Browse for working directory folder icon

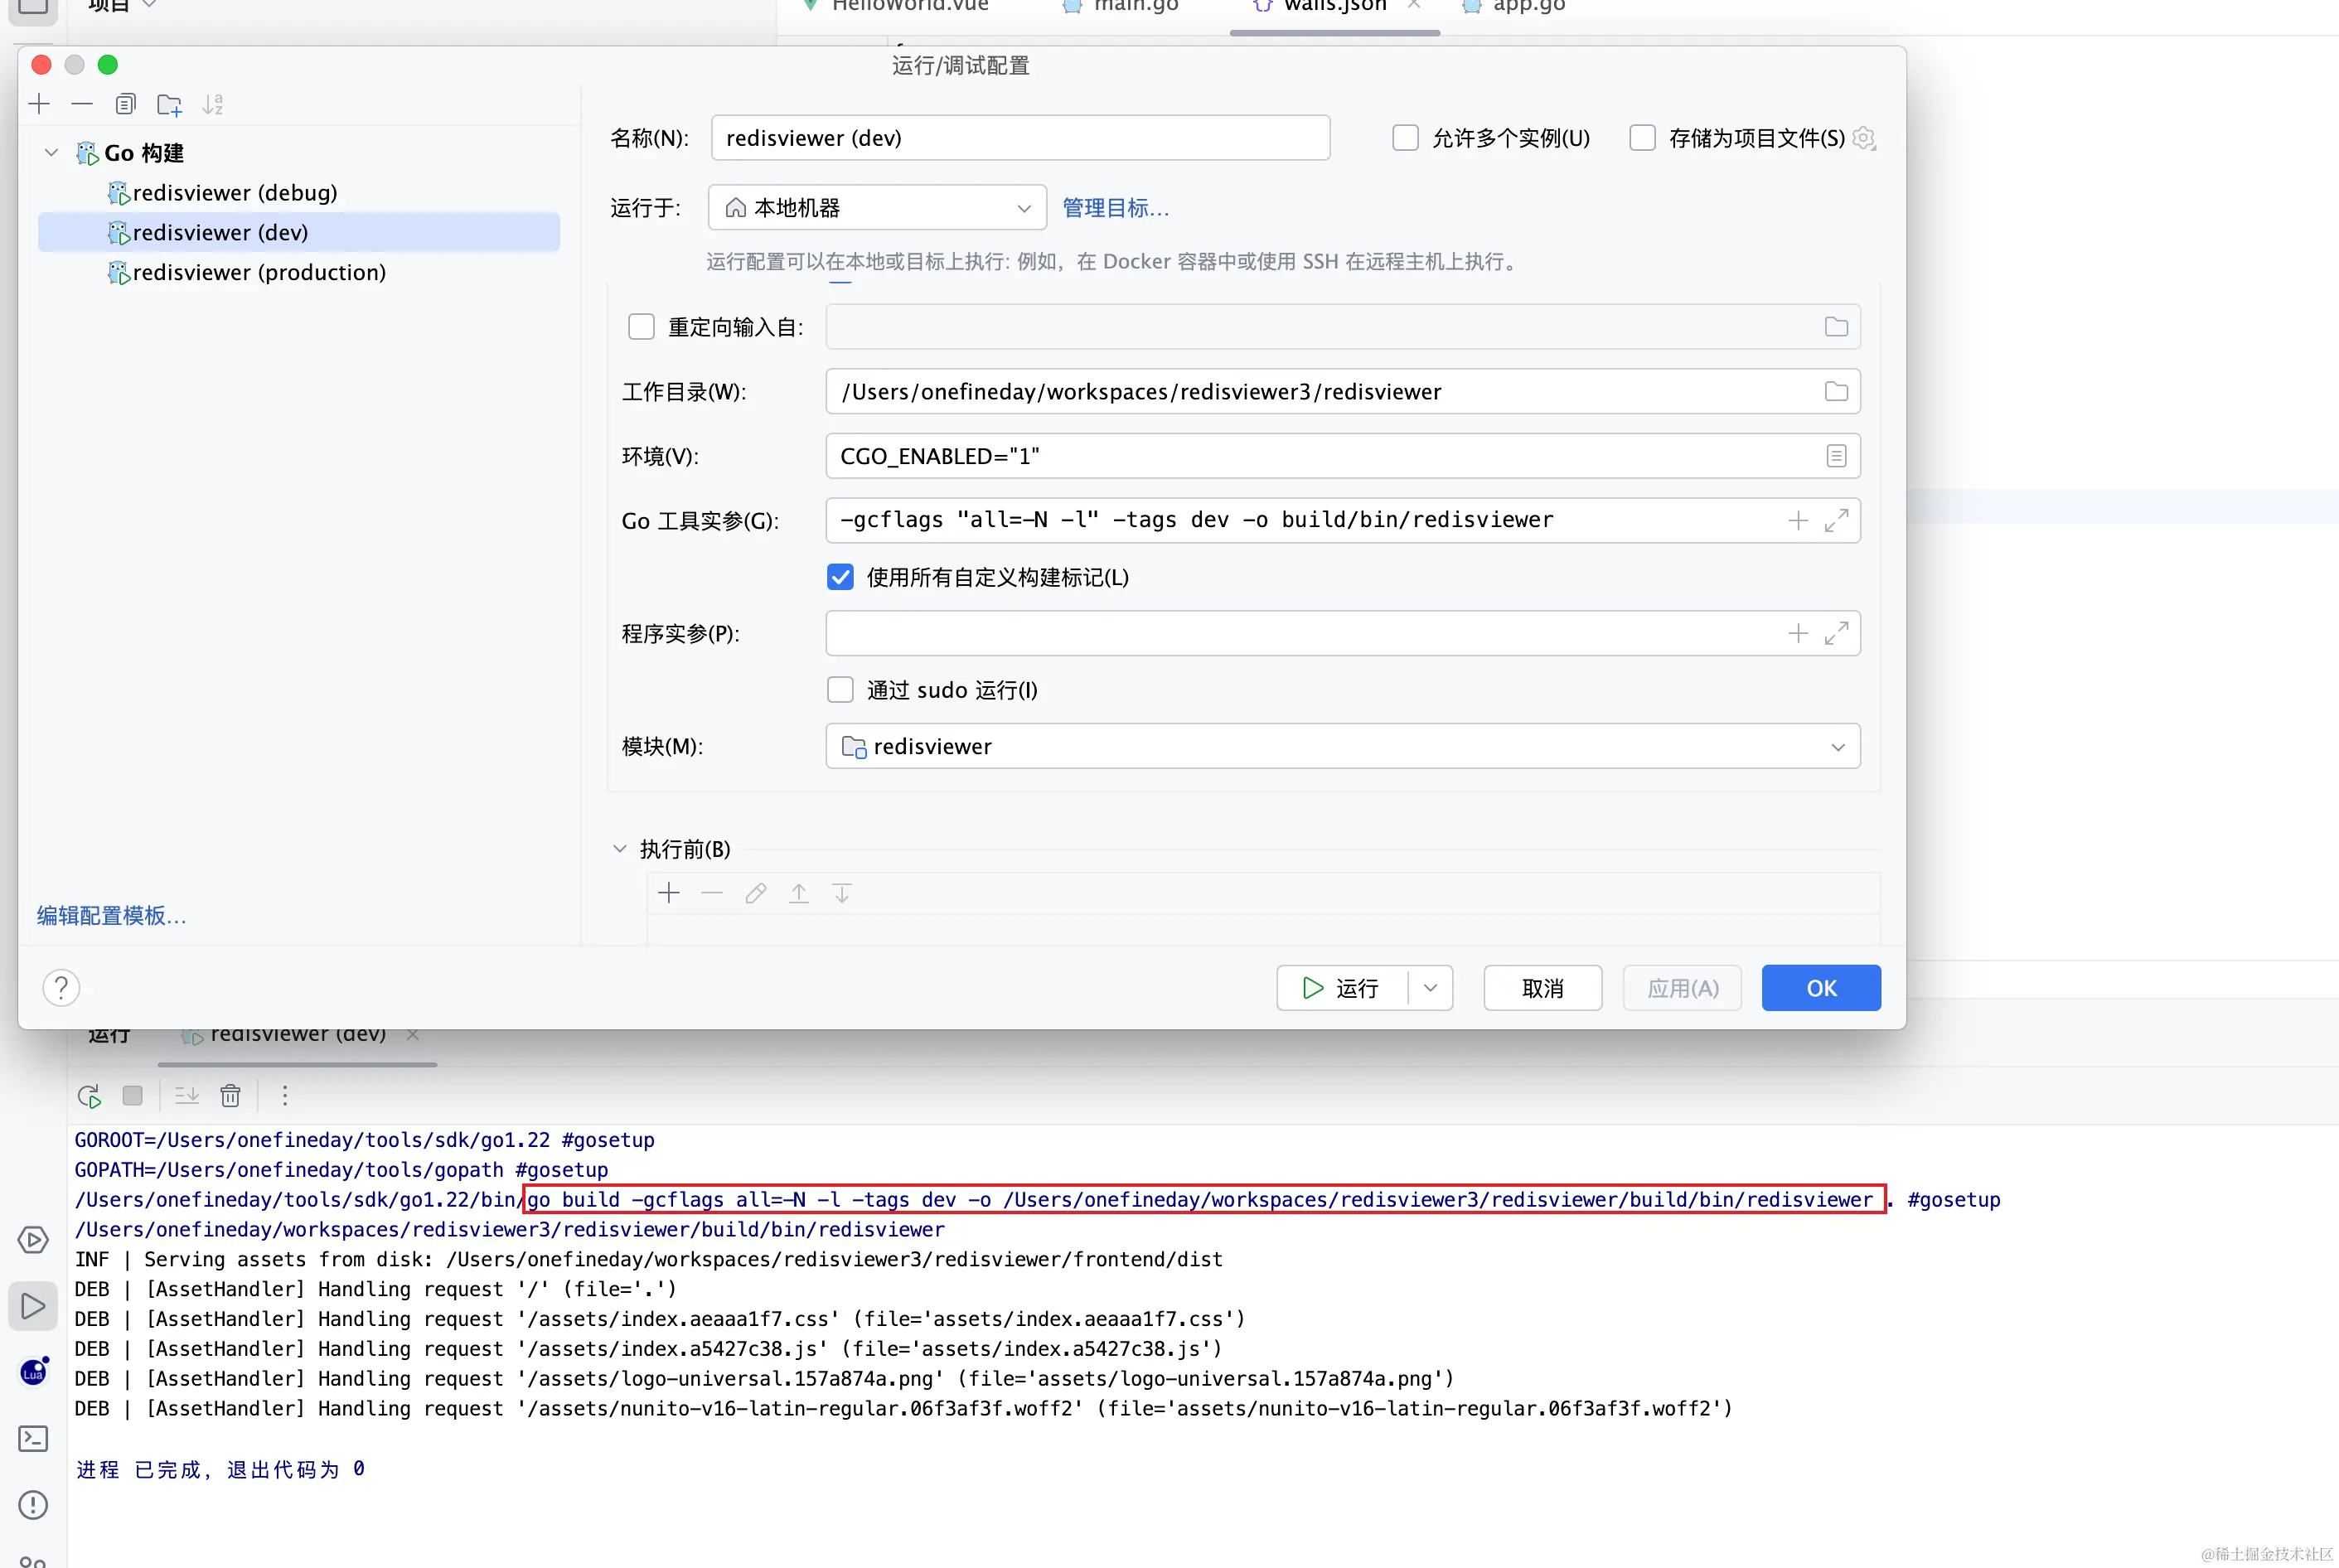1835,391
